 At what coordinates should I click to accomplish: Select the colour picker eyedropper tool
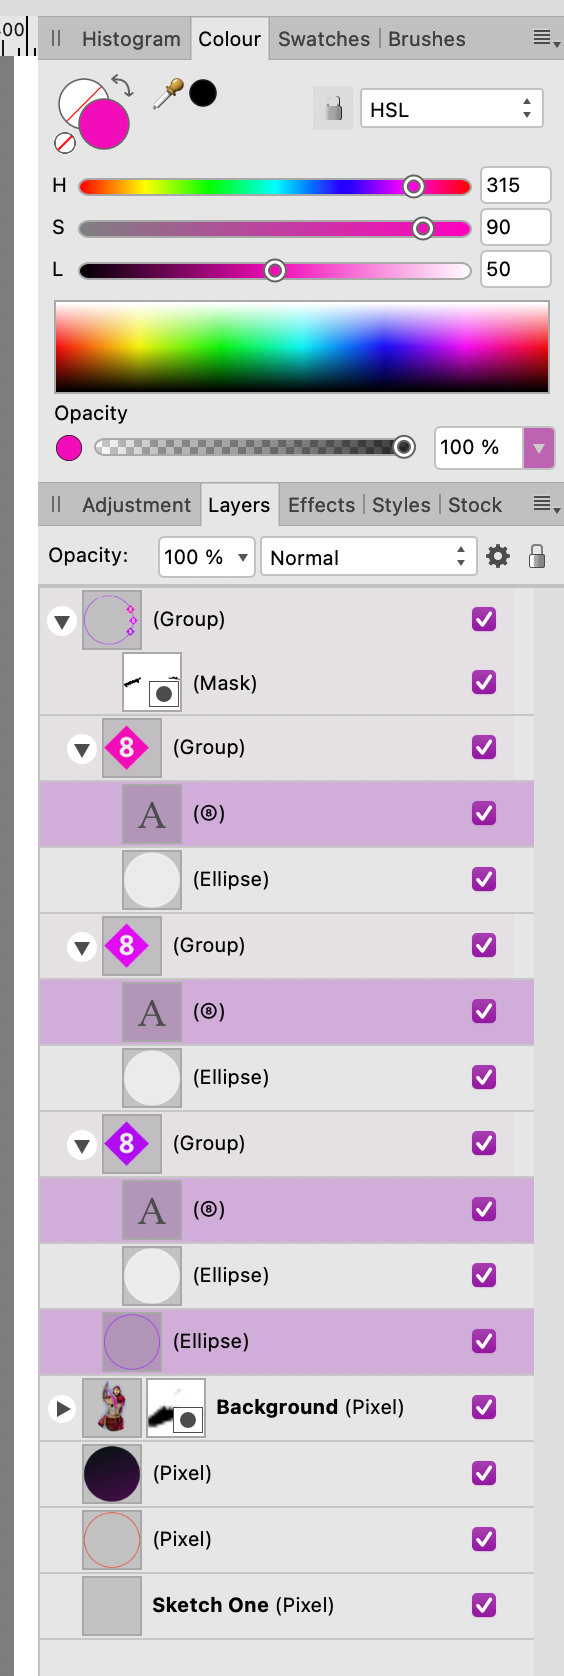tap(167, 94)
